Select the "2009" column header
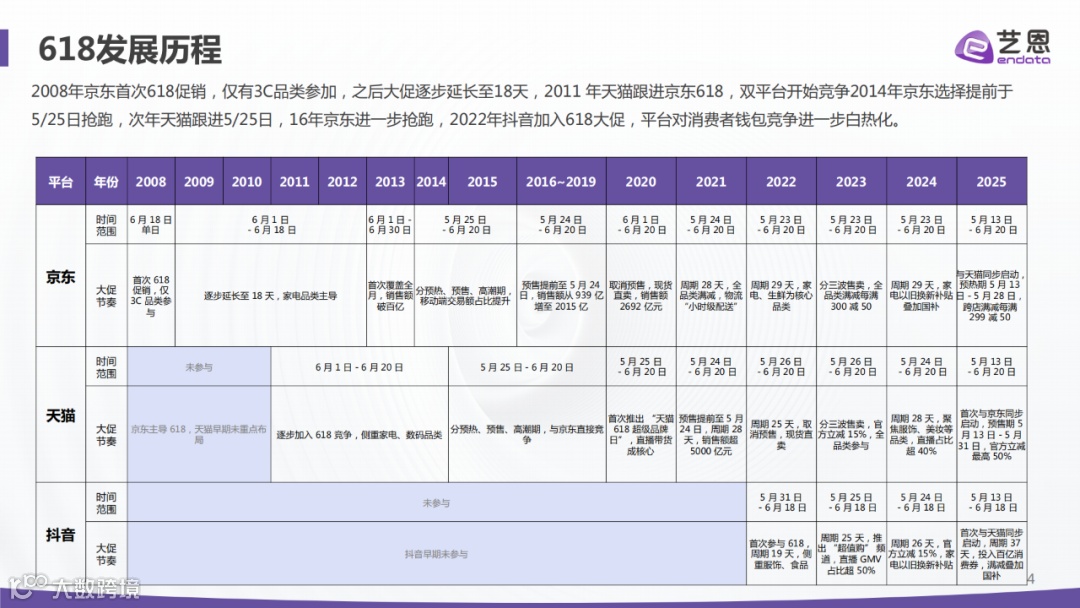Viewport: 1080px width, 608px height. click(x=199, y=182)
